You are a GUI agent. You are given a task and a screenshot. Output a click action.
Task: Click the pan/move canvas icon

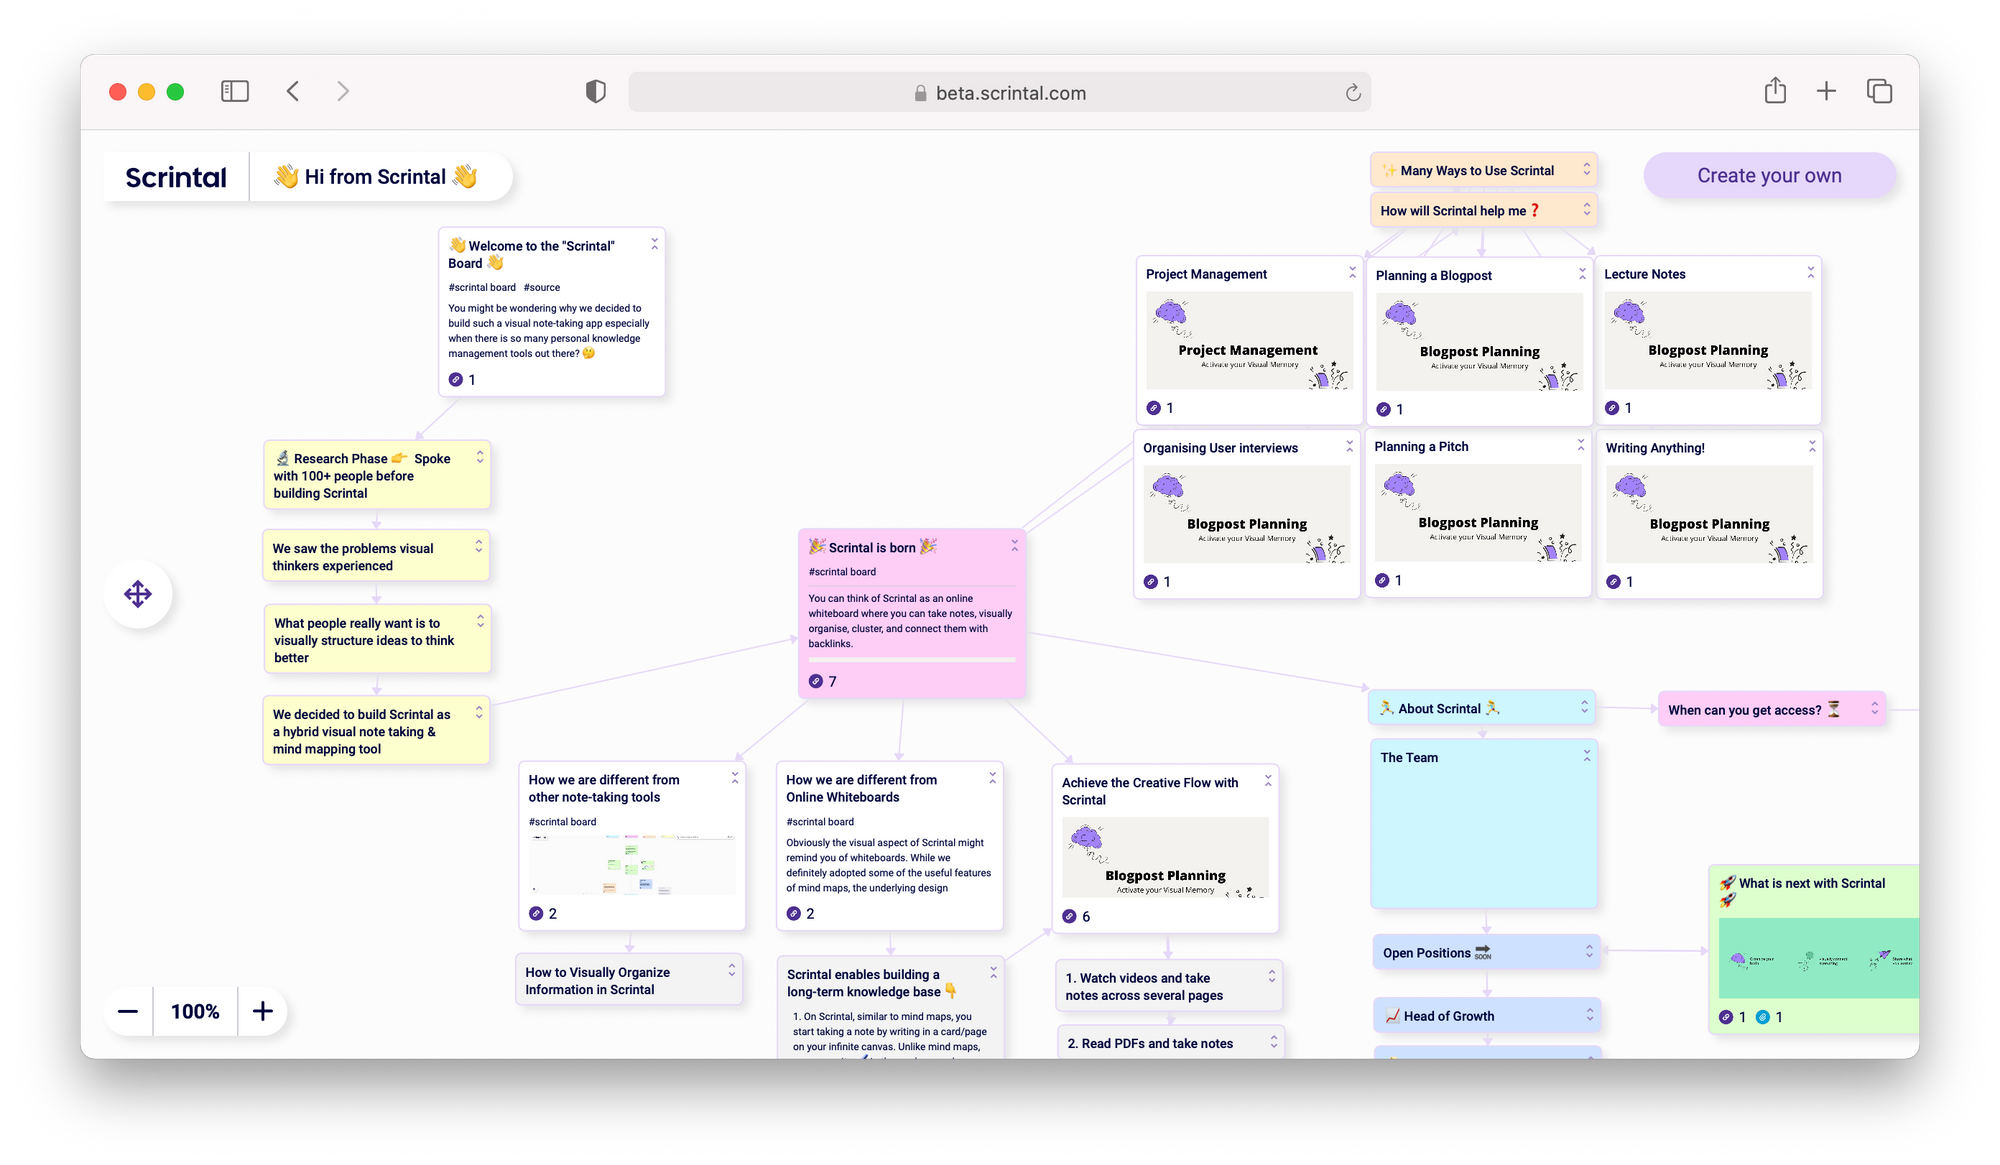tap(138, 594)
